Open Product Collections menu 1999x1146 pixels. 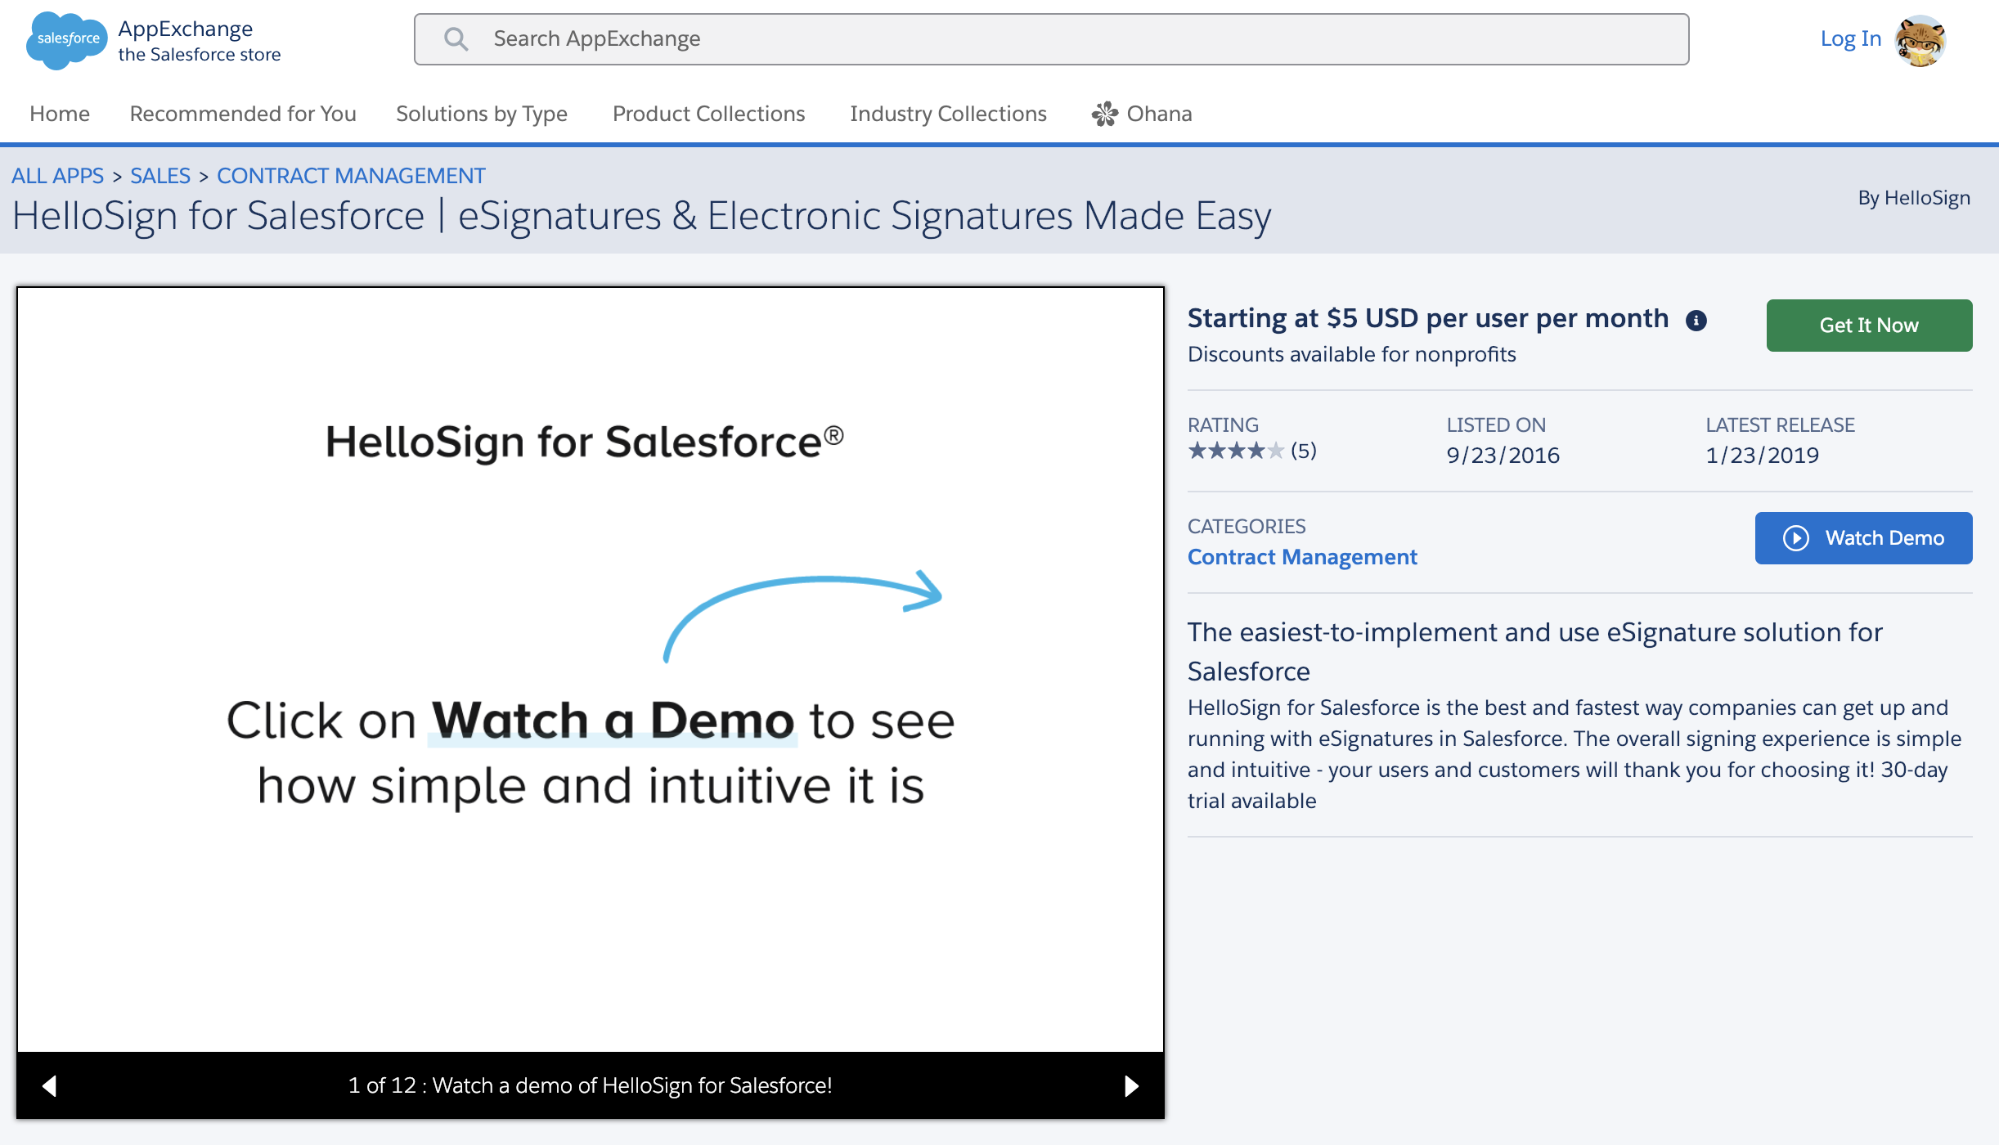coord(708,114)
